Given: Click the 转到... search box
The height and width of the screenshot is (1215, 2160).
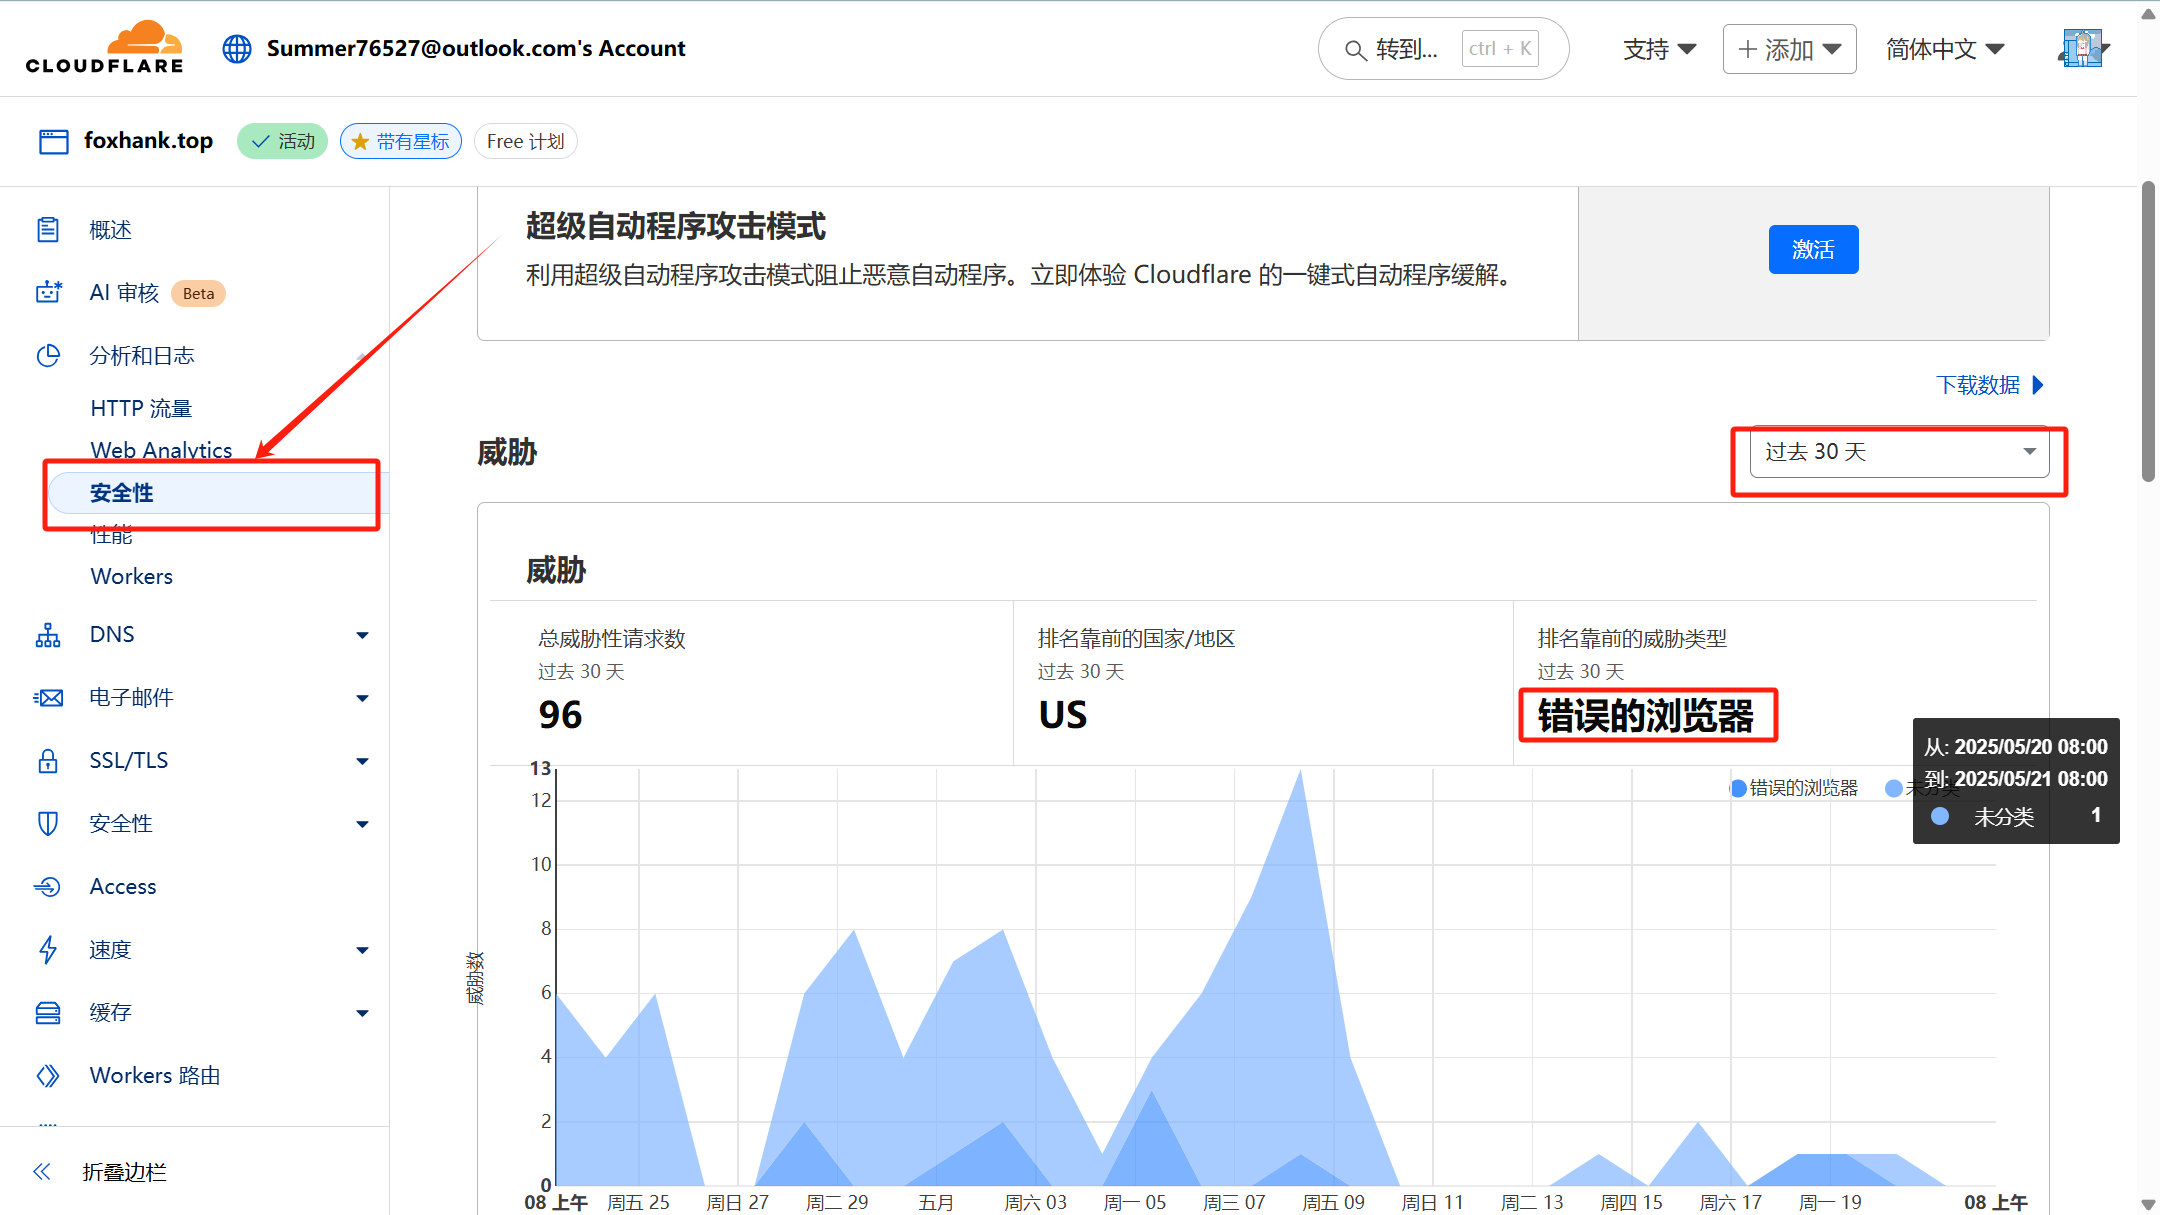Looking at the screenshot, I should pyautogui.click(x=1443, y=49).
